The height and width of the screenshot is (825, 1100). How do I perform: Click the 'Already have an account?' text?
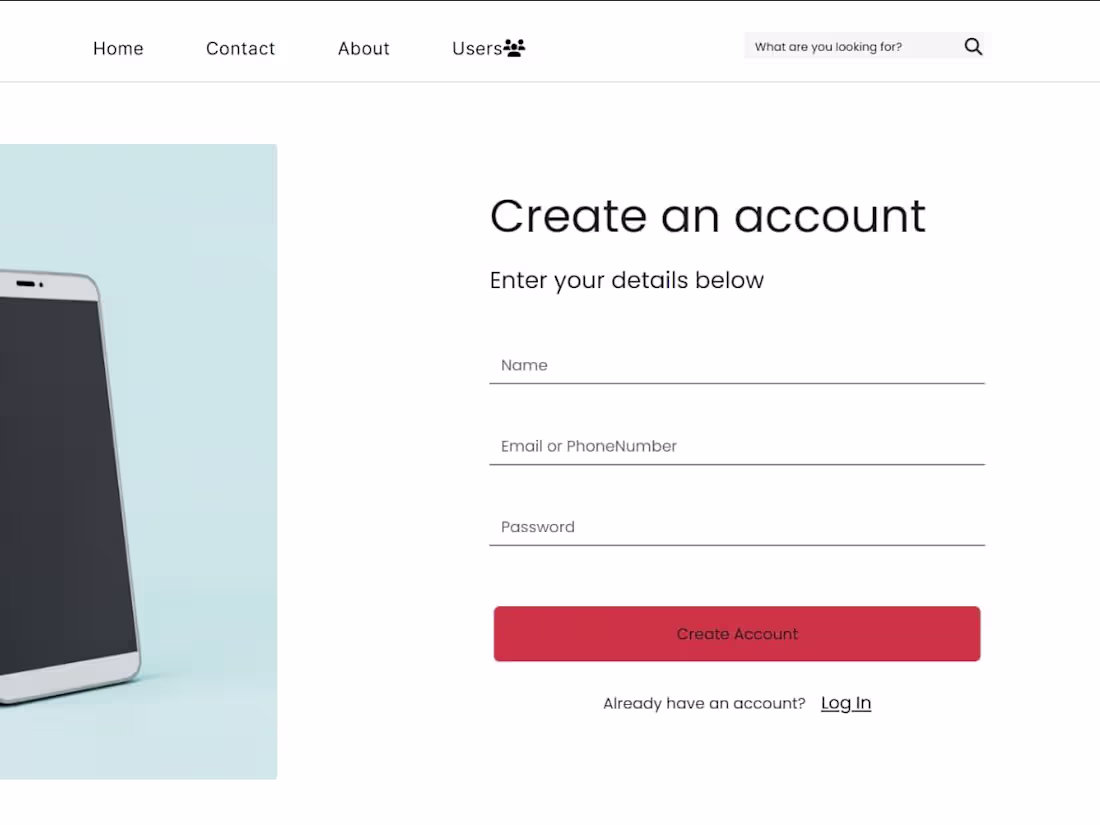click(704, 703)
